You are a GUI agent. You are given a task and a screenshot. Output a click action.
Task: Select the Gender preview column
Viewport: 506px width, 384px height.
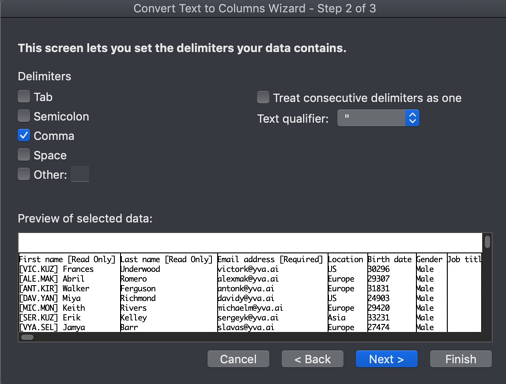[x=431, y=293]
